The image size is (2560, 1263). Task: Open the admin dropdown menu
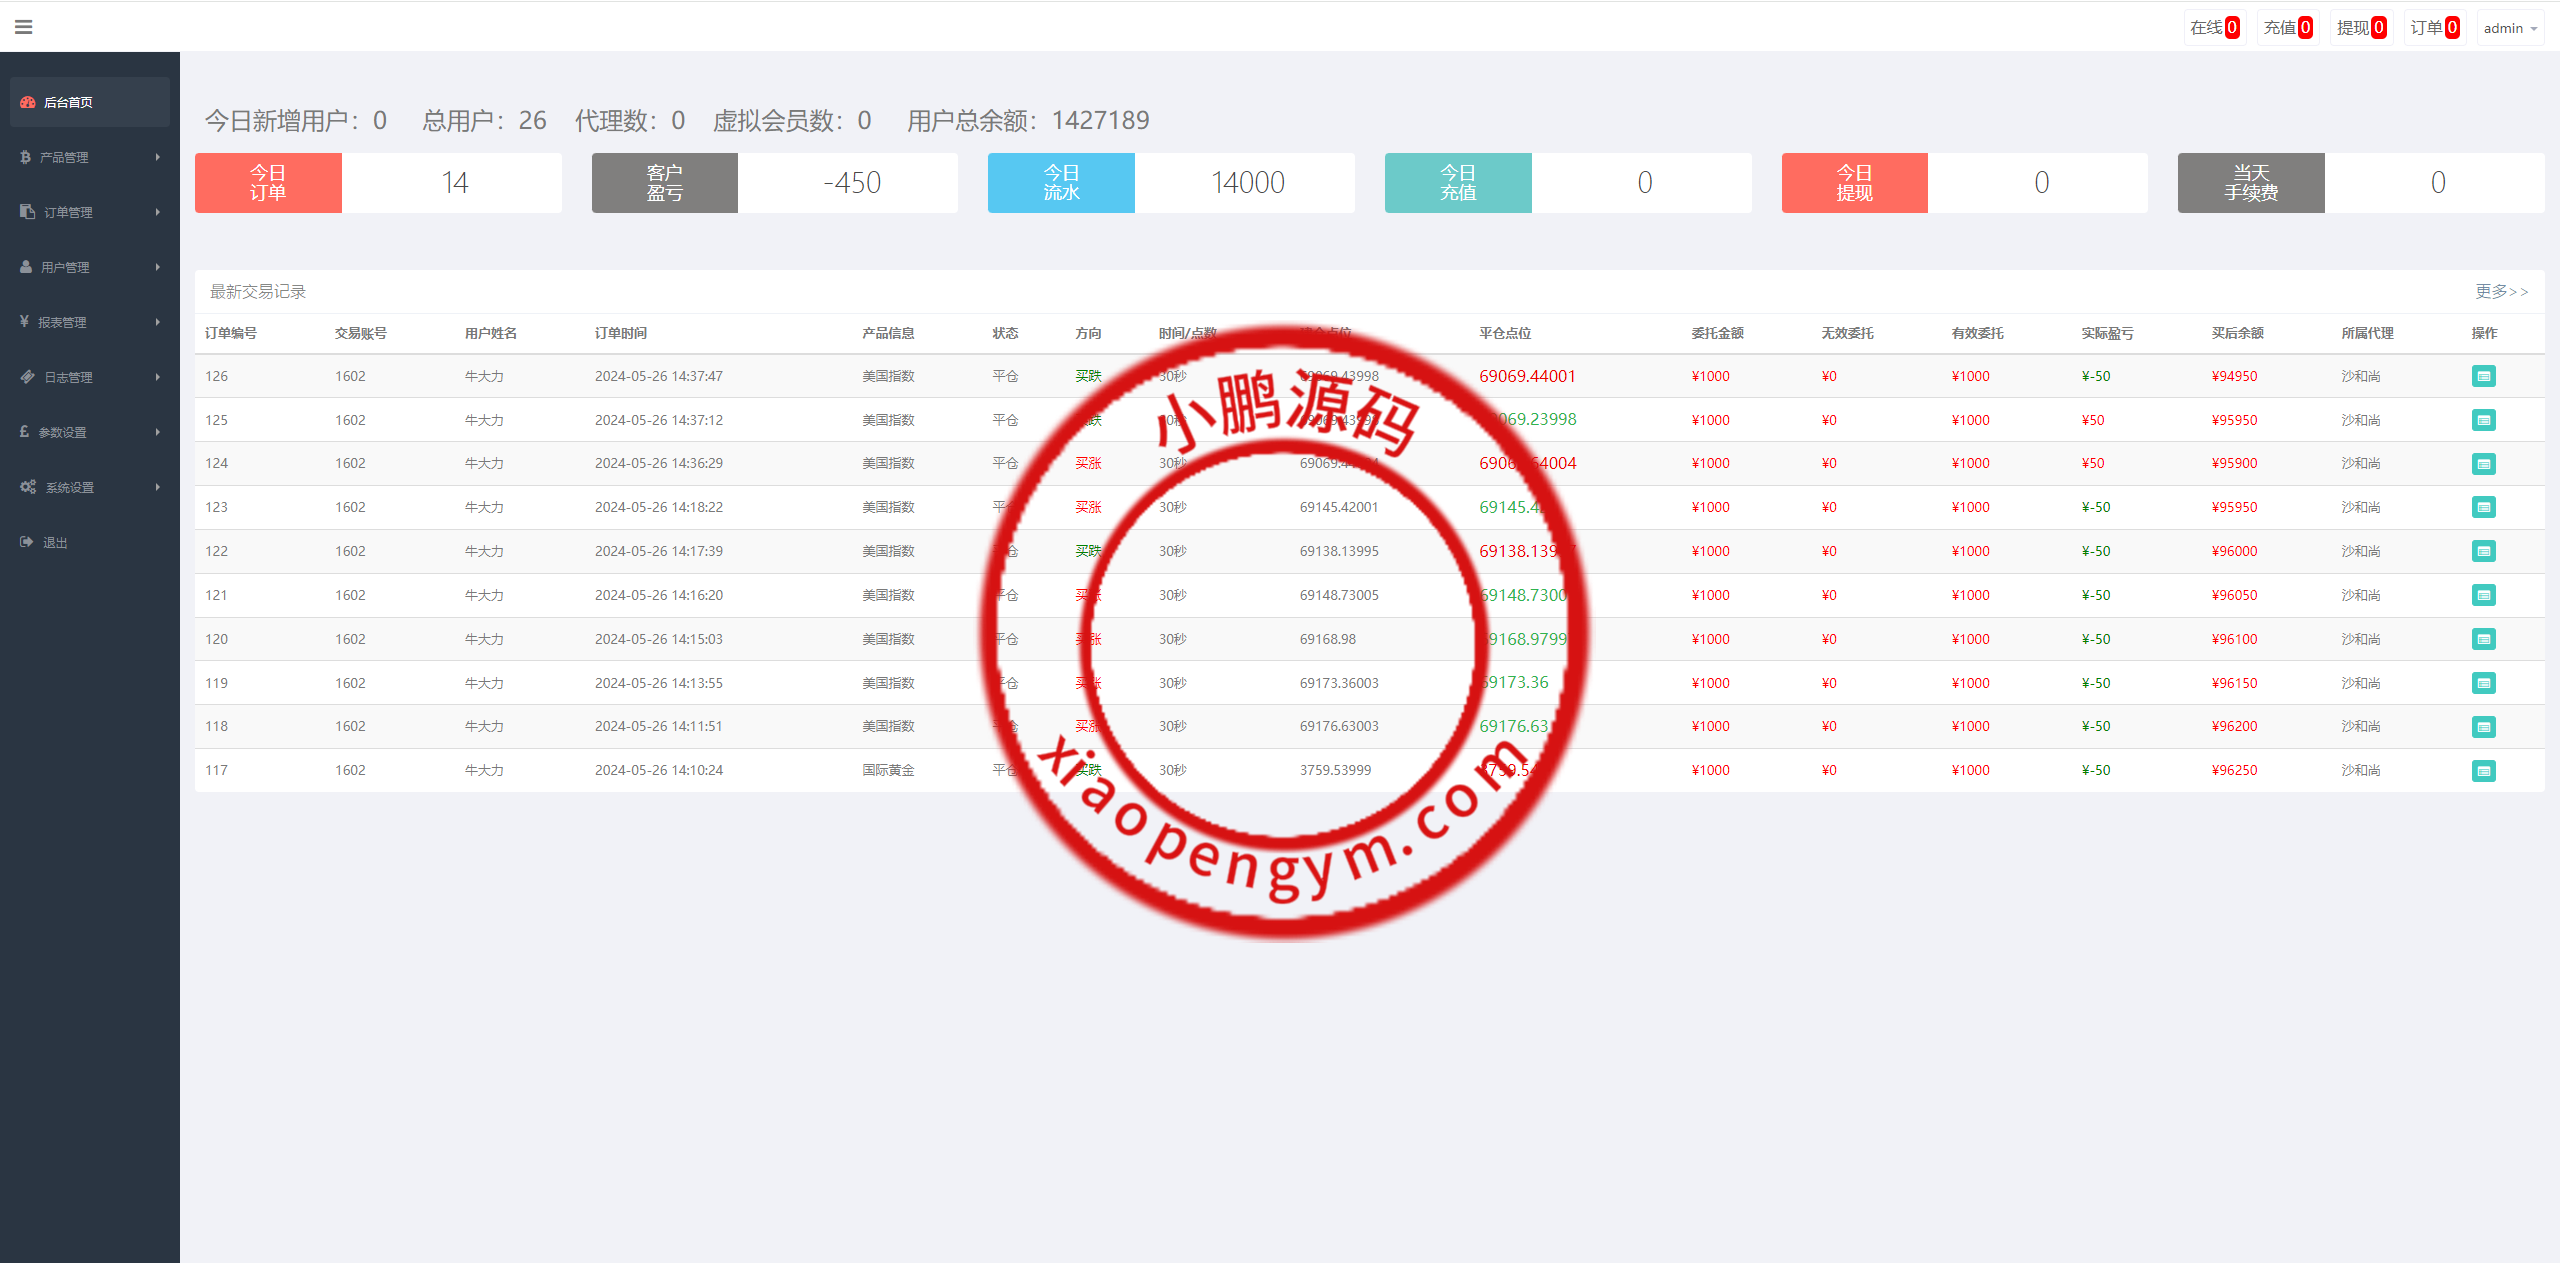(2509, 28)
